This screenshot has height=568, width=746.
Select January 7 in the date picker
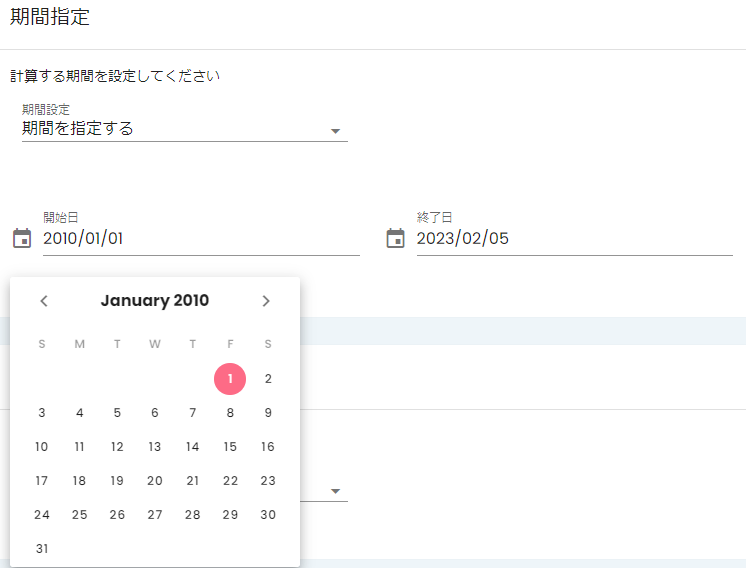click(192, 412)
